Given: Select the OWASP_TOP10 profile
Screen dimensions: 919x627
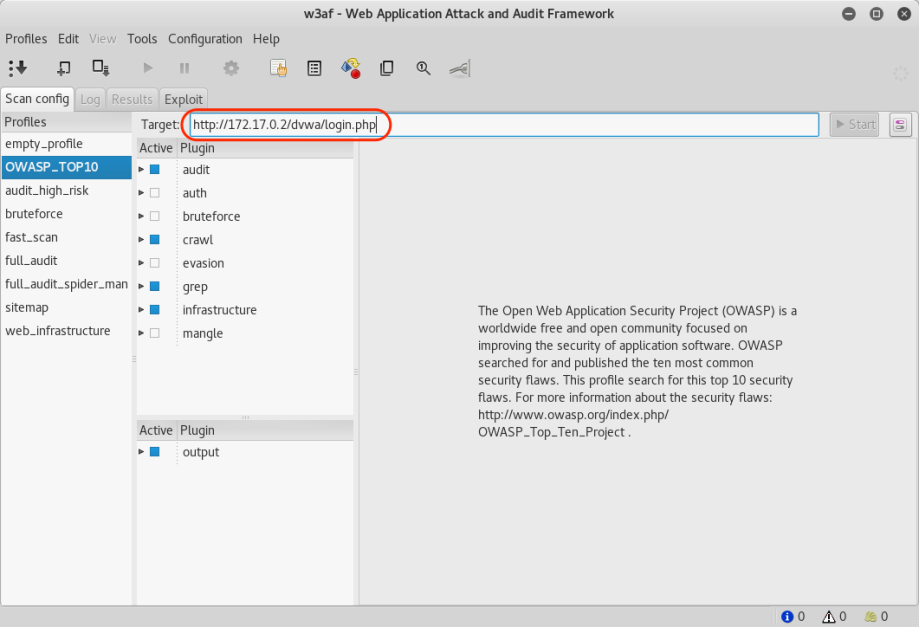Looking at the screenshot, I should [66, 167].
